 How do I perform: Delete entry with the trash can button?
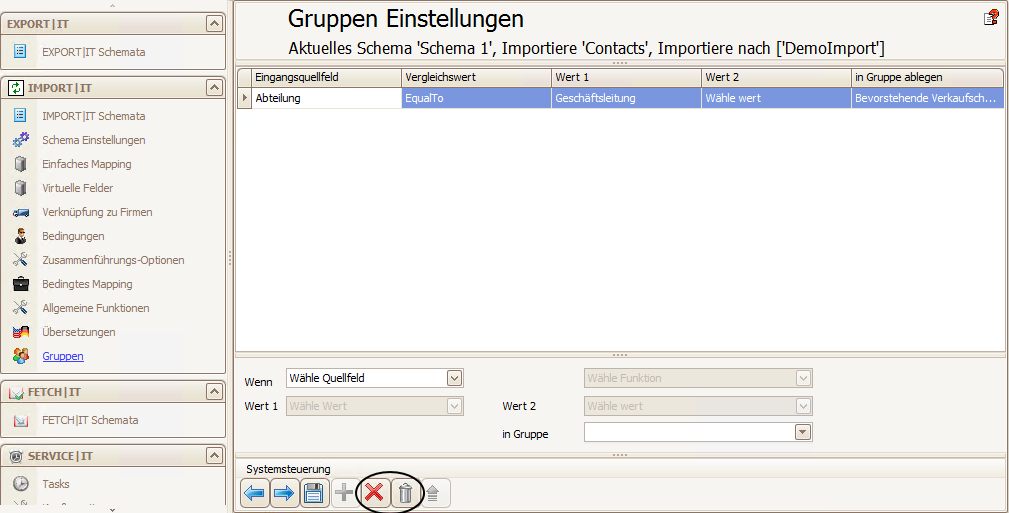405,494
